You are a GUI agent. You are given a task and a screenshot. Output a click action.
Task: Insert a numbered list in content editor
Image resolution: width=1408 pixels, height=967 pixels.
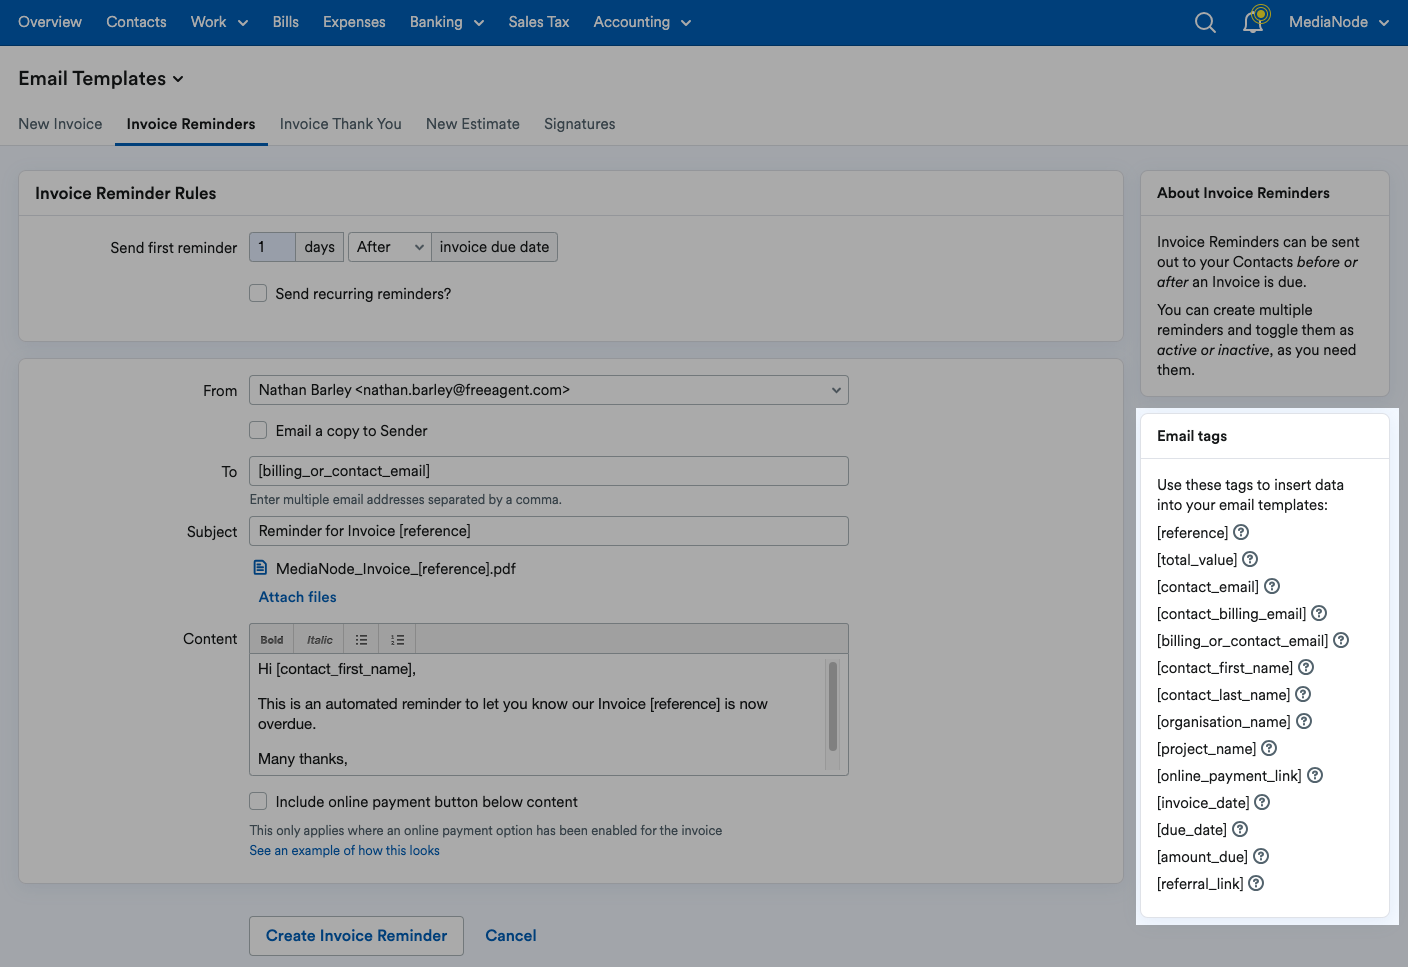coord(397,640)
